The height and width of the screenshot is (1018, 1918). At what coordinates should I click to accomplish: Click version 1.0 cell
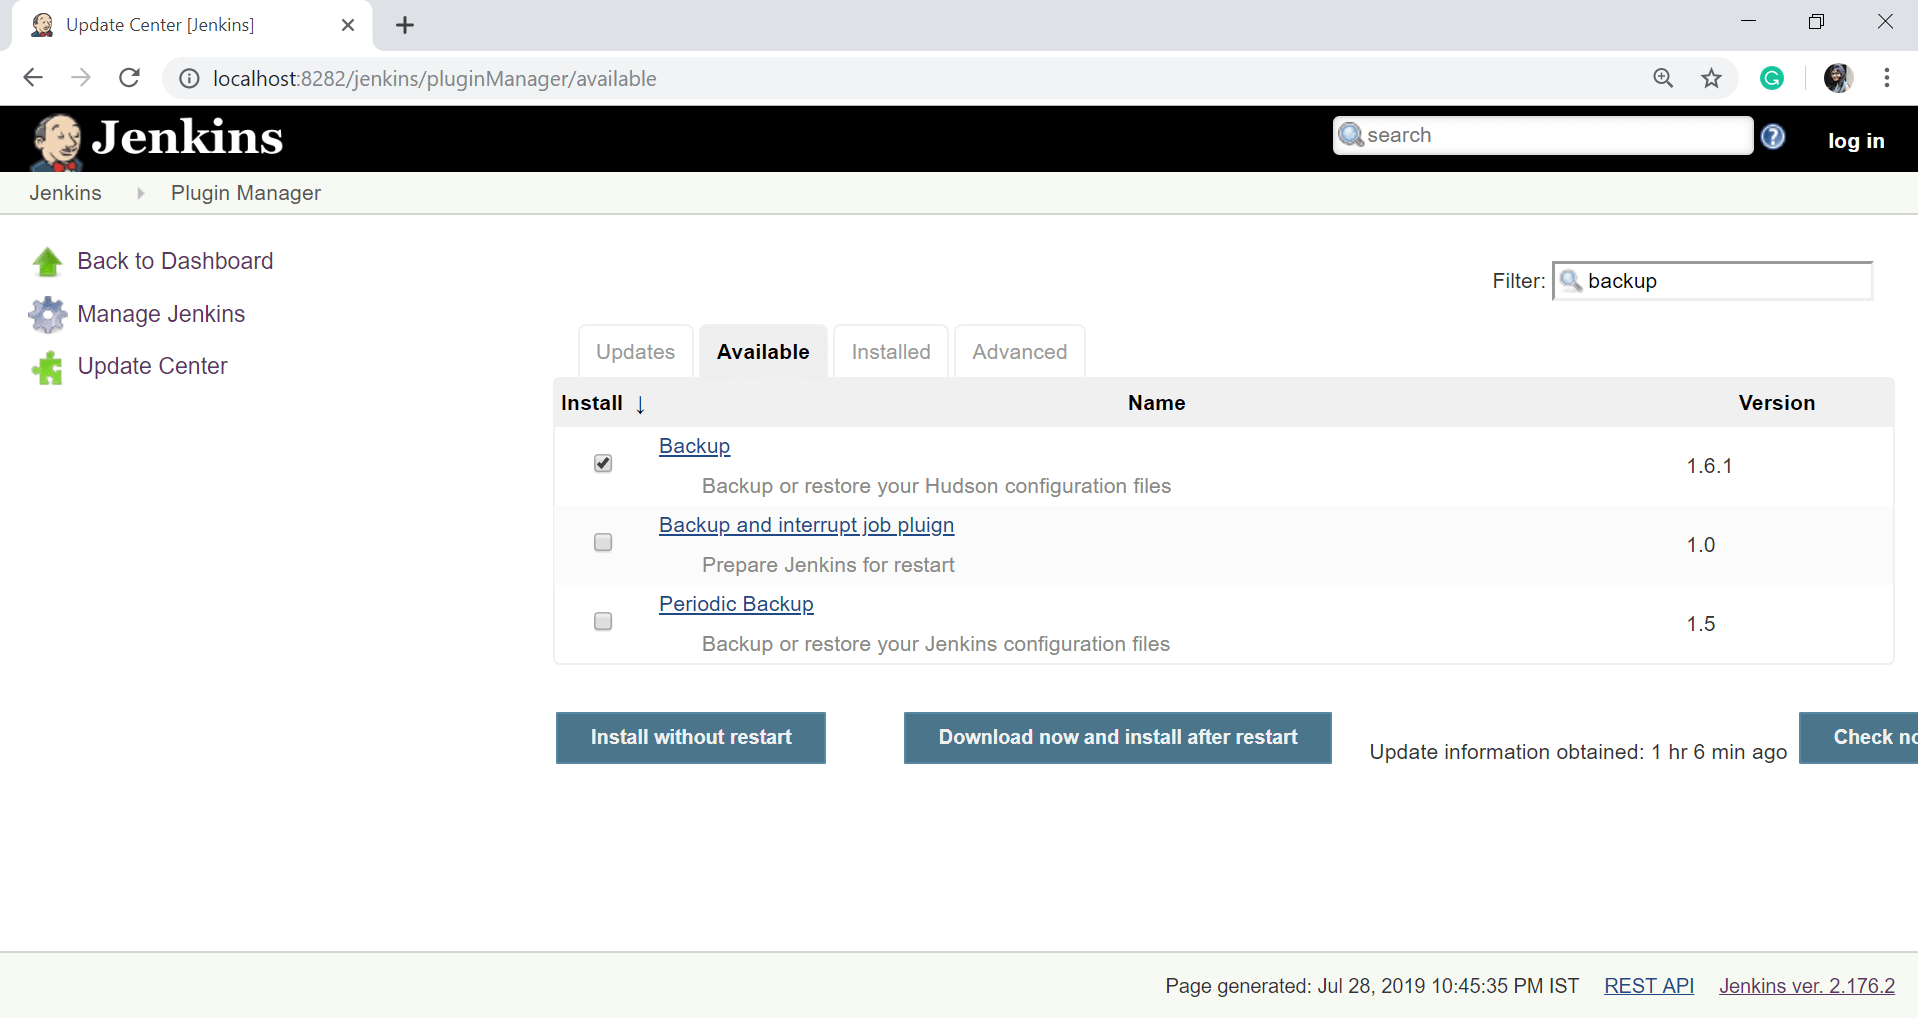1701,545
